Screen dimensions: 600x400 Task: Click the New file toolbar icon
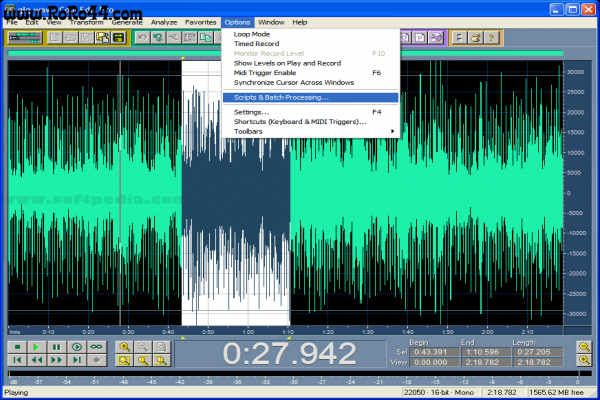click(55, 38)
